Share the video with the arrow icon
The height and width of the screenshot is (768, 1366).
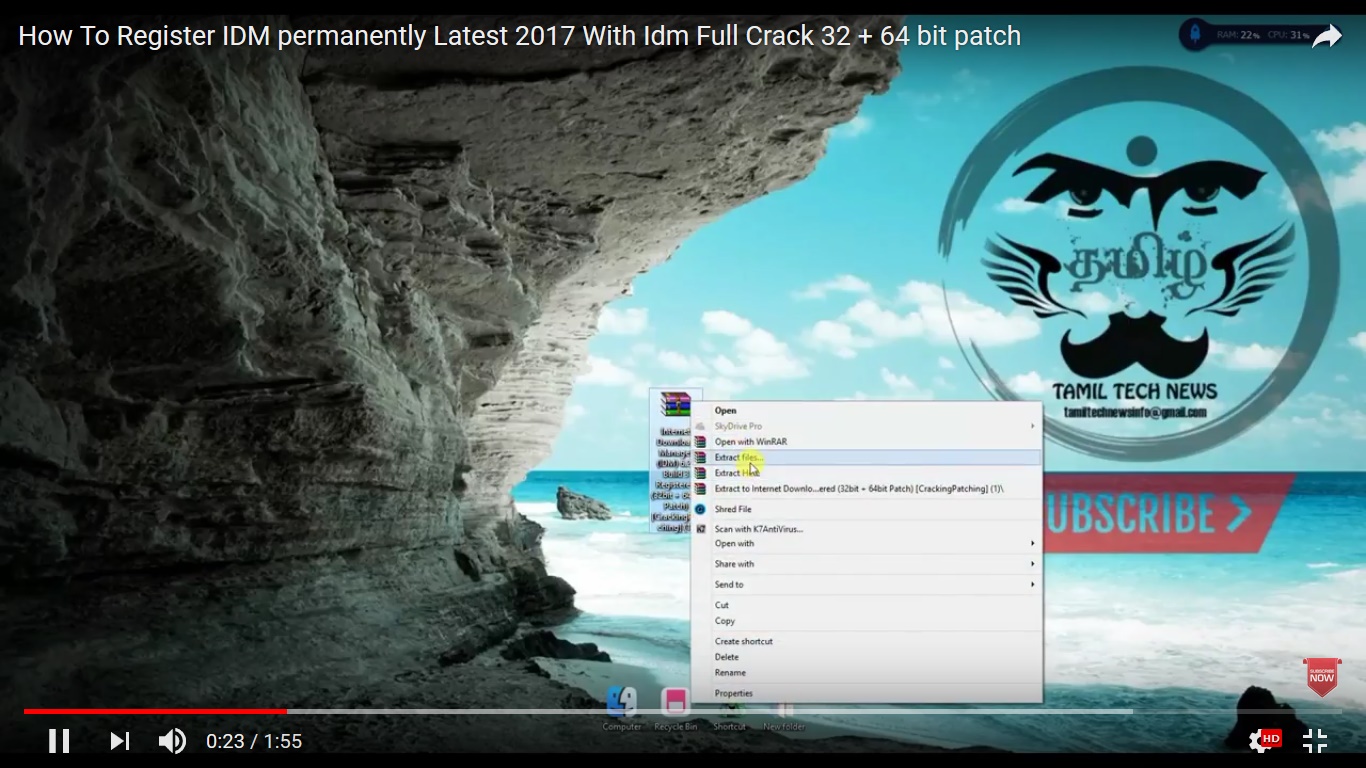click(x=1327, y=37)
